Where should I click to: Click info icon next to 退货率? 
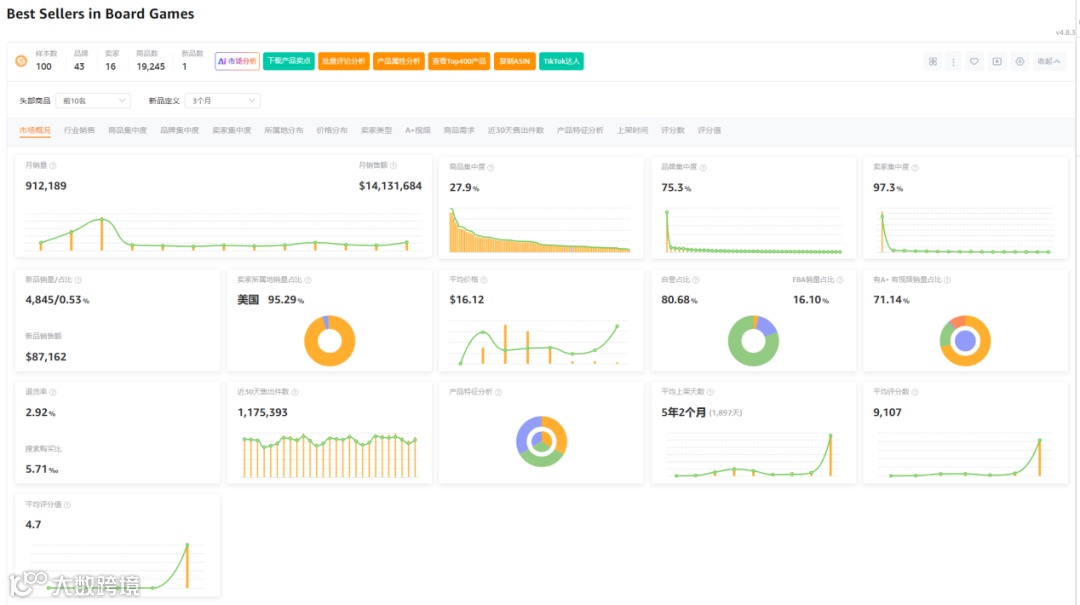tap(53, 392)
